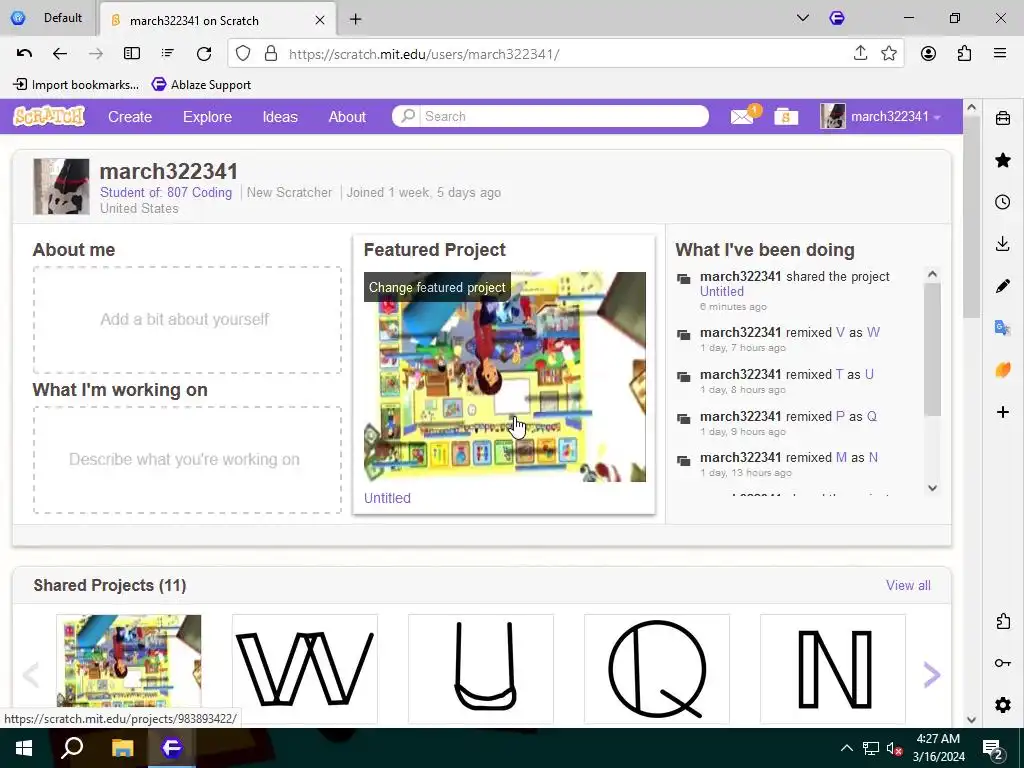Open sidebar bookmarks star icon
The height and width of the screenshot is (768, 1024).
pos(1002,160)
